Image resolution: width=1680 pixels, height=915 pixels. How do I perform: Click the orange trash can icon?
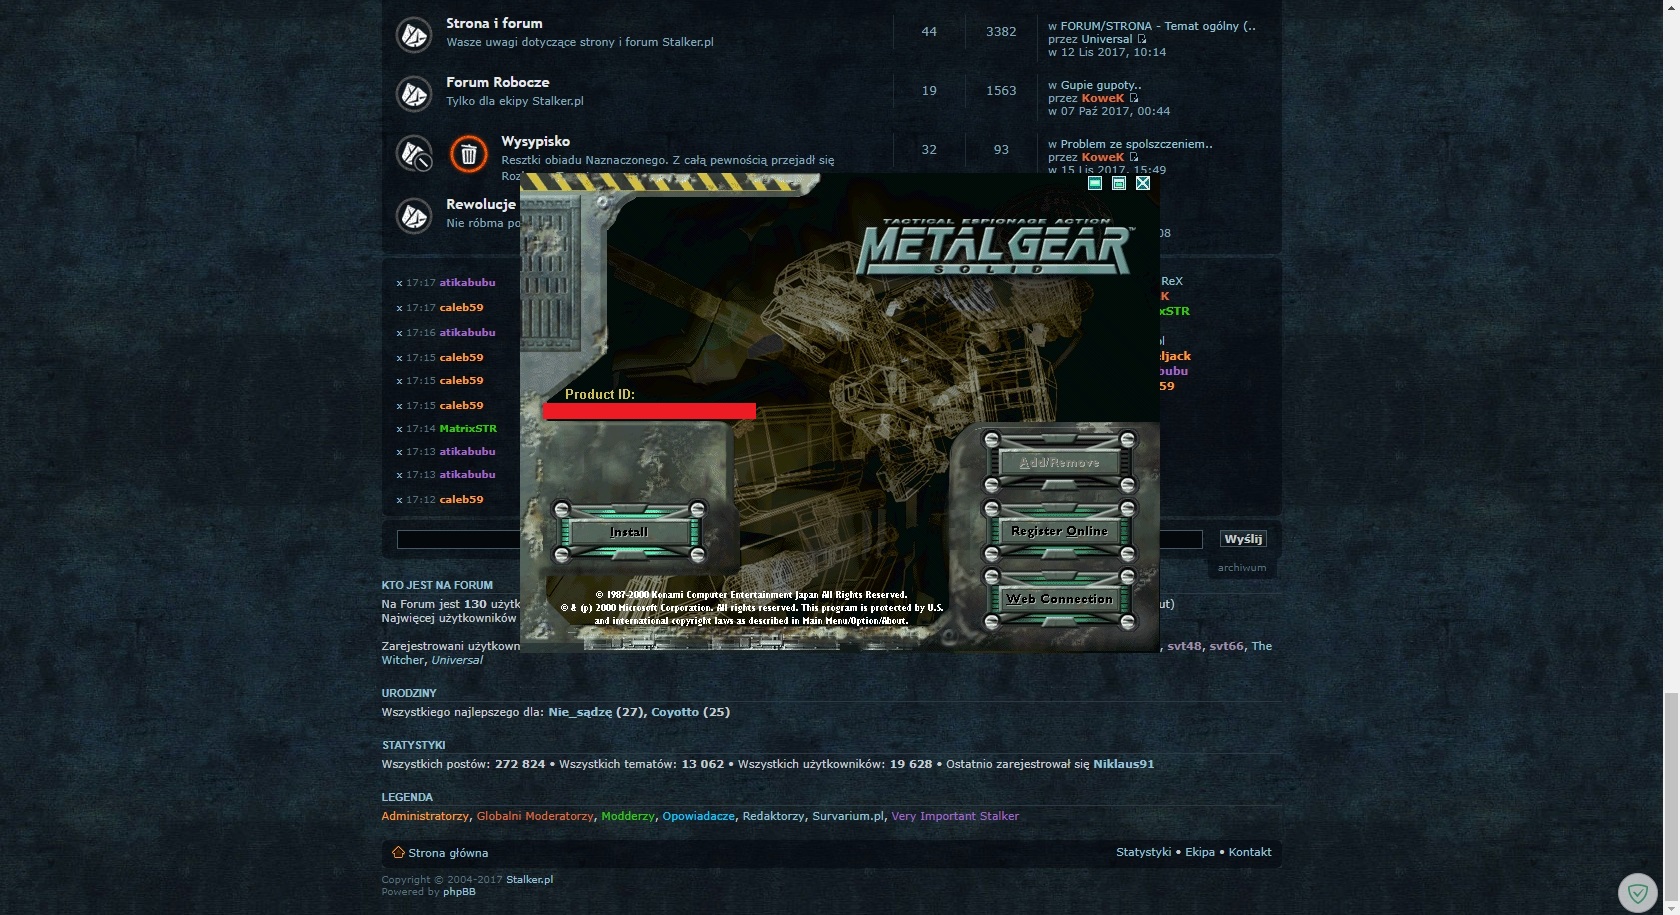coord(468,154)
